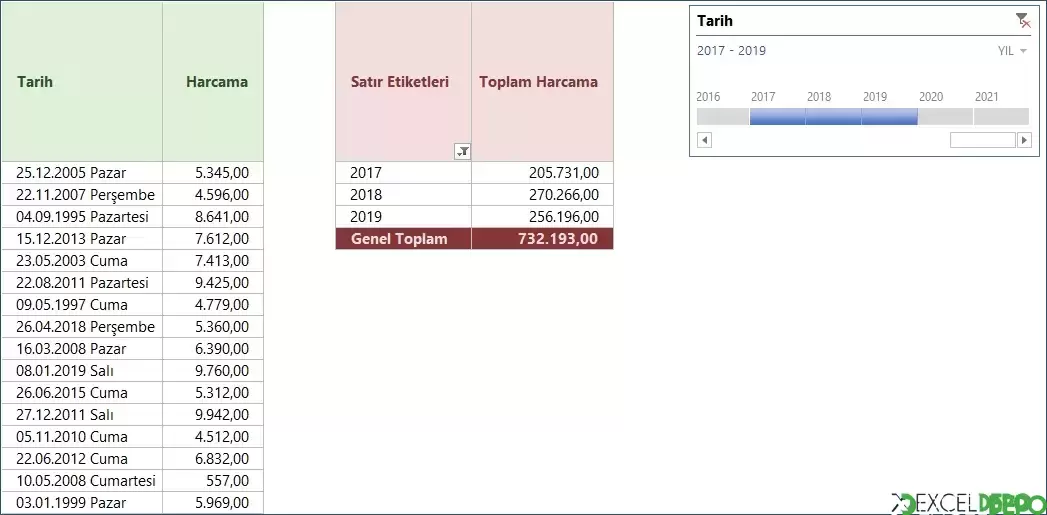
Task: Select the 22.11.2007 Perşembe date cell
Action: tap(81, 195)
